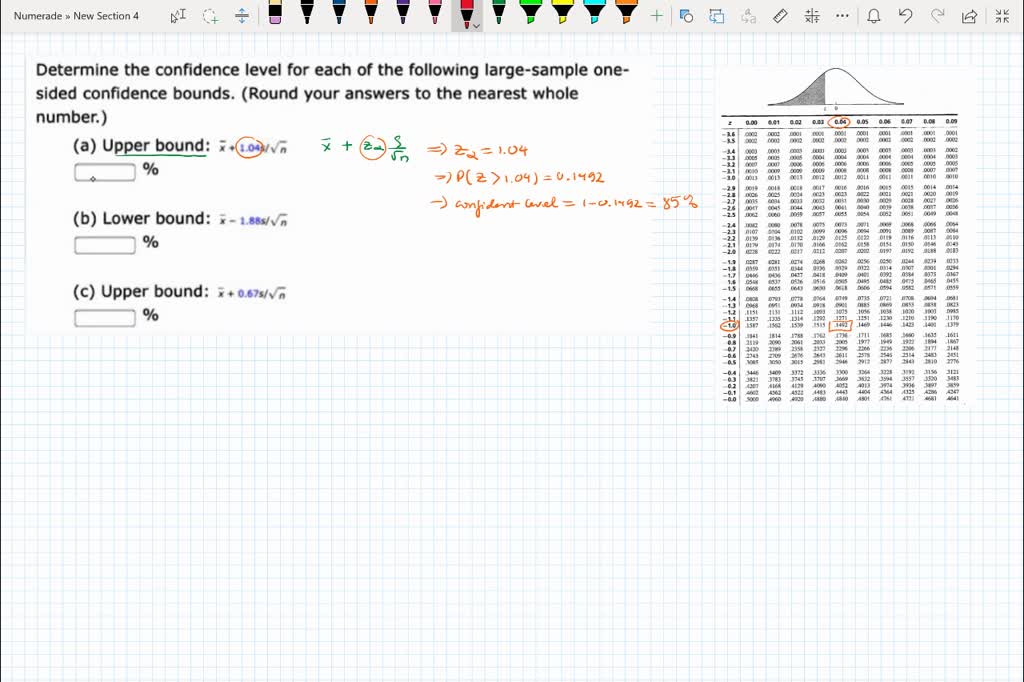1024x682 pixels.
Task: Open the ruler tool
Action: coord(779,16)
